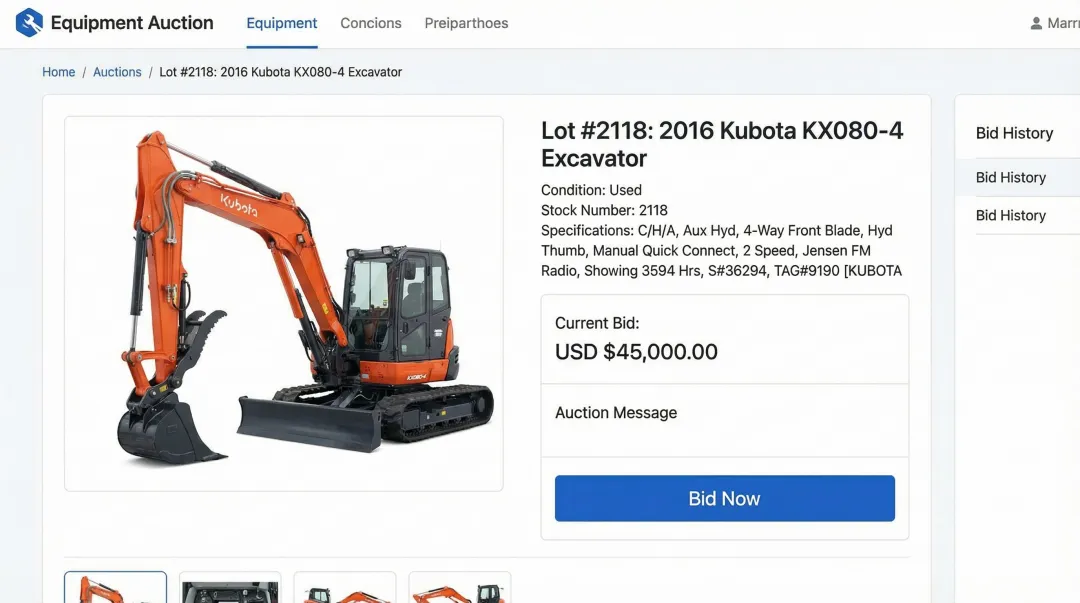Open the Preiparthoes tab
This screenshot has width=1080, height=603.
point(466,23)
